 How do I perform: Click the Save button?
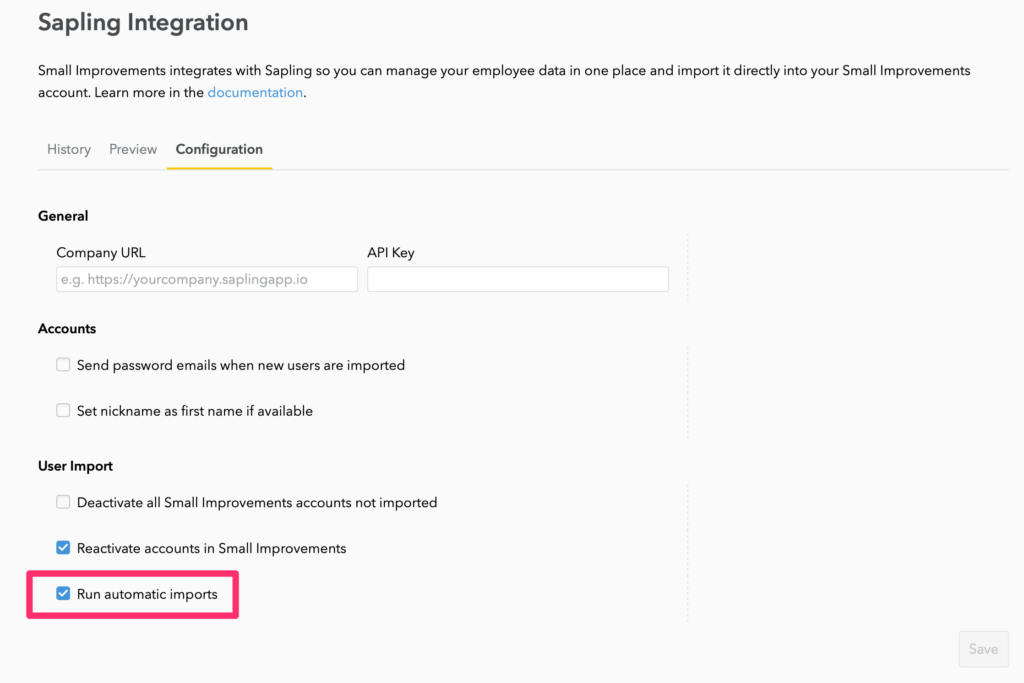click(984, 649)
